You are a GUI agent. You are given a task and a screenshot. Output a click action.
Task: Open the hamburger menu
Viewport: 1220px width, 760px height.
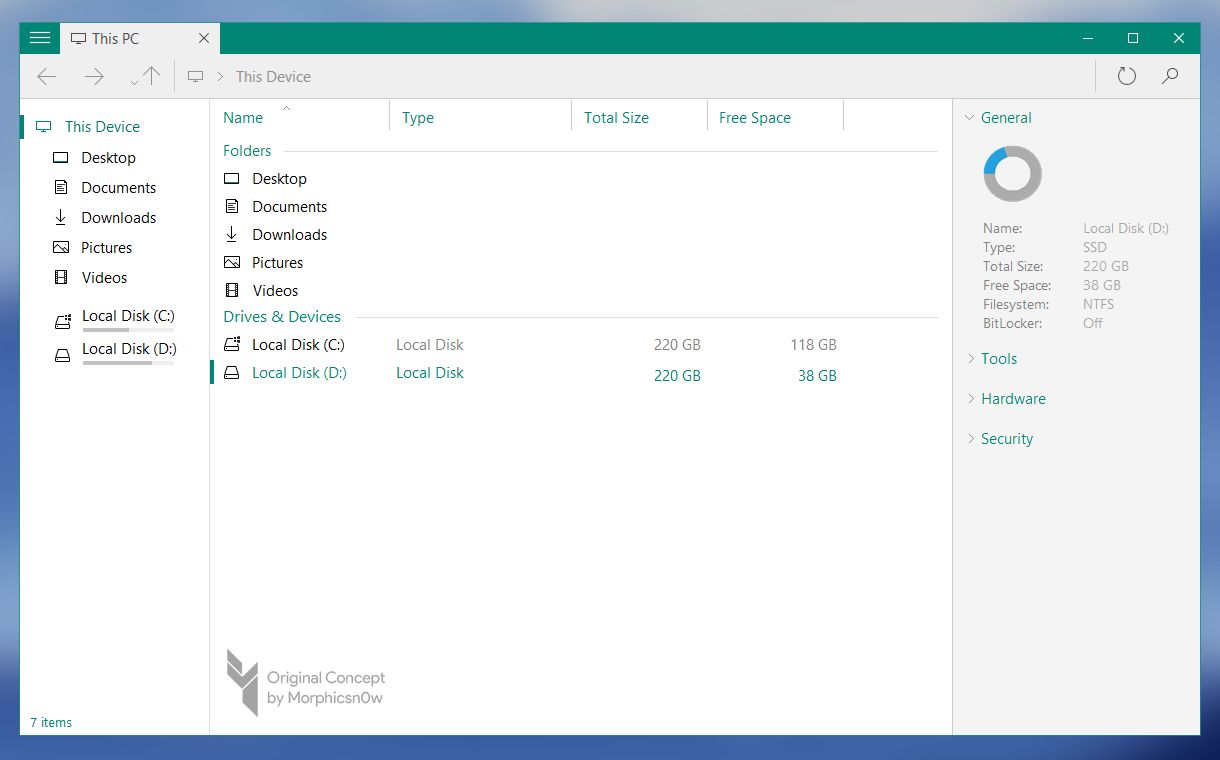tap(39, 38)
